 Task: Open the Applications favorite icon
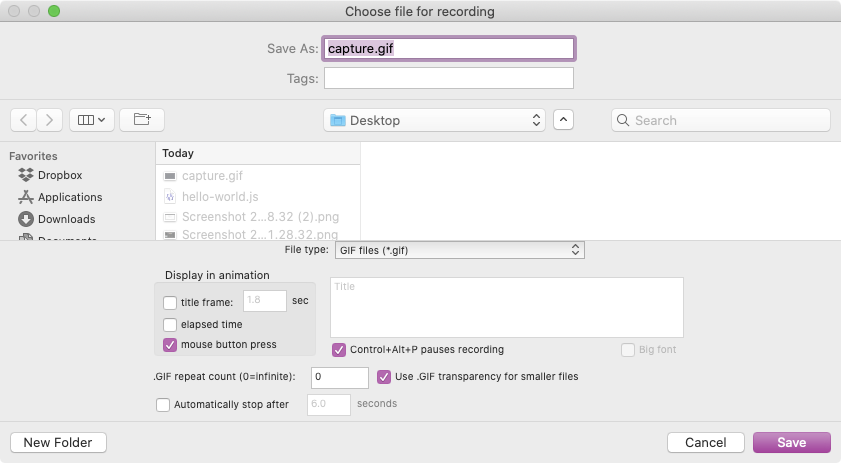pyautogui.click(x=26, y=197)
